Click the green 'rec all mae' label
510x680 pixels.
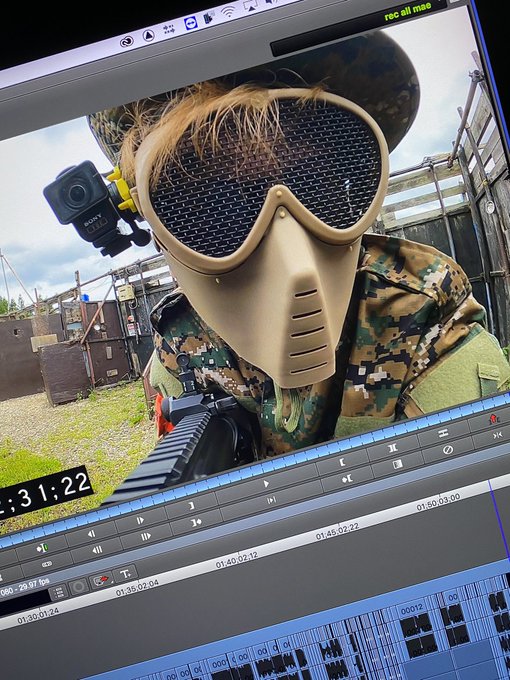(408, 12)
